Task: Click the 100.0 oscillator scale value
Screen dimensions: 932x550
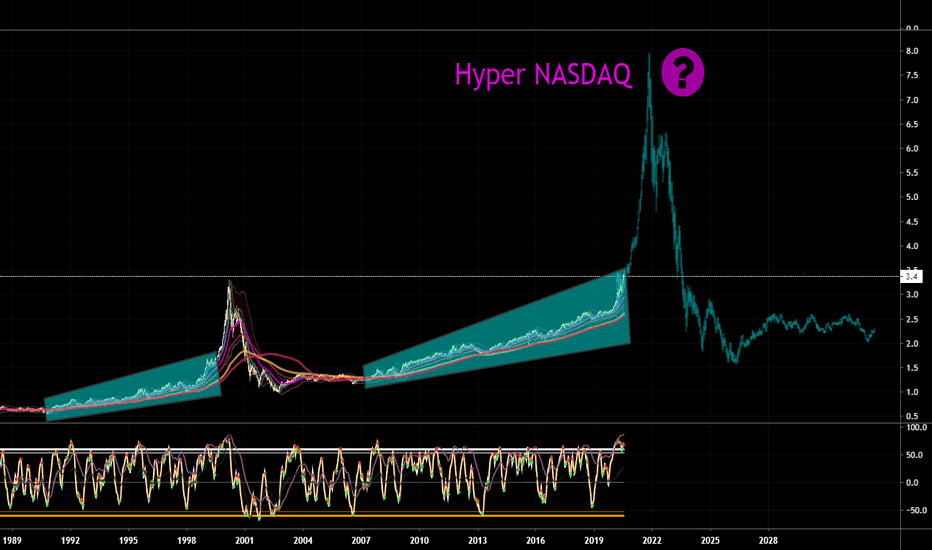Action: (916, 428)
